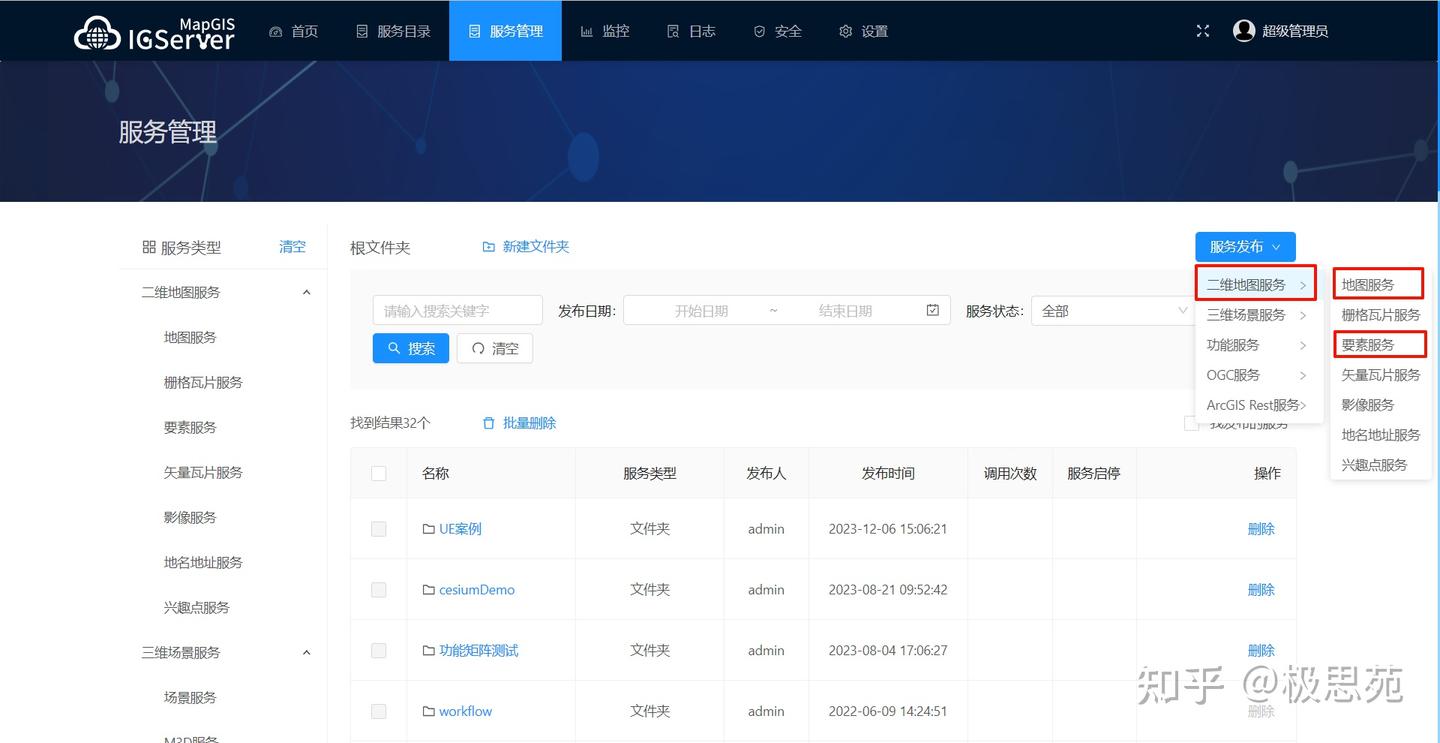Image resolution: width=1440 pixels, height=743 pixels.
Task: Open the 新建文件夹 link to create a folder
Action: [536, 246]
